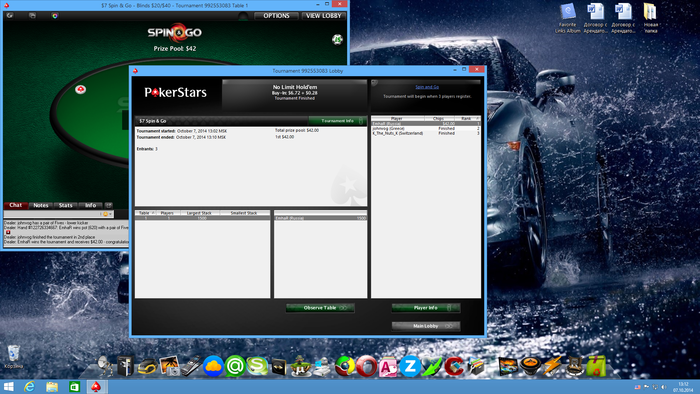Open File Explorer from taskbar
Viewport: 700px width, 394px height.
coord(52,387)
